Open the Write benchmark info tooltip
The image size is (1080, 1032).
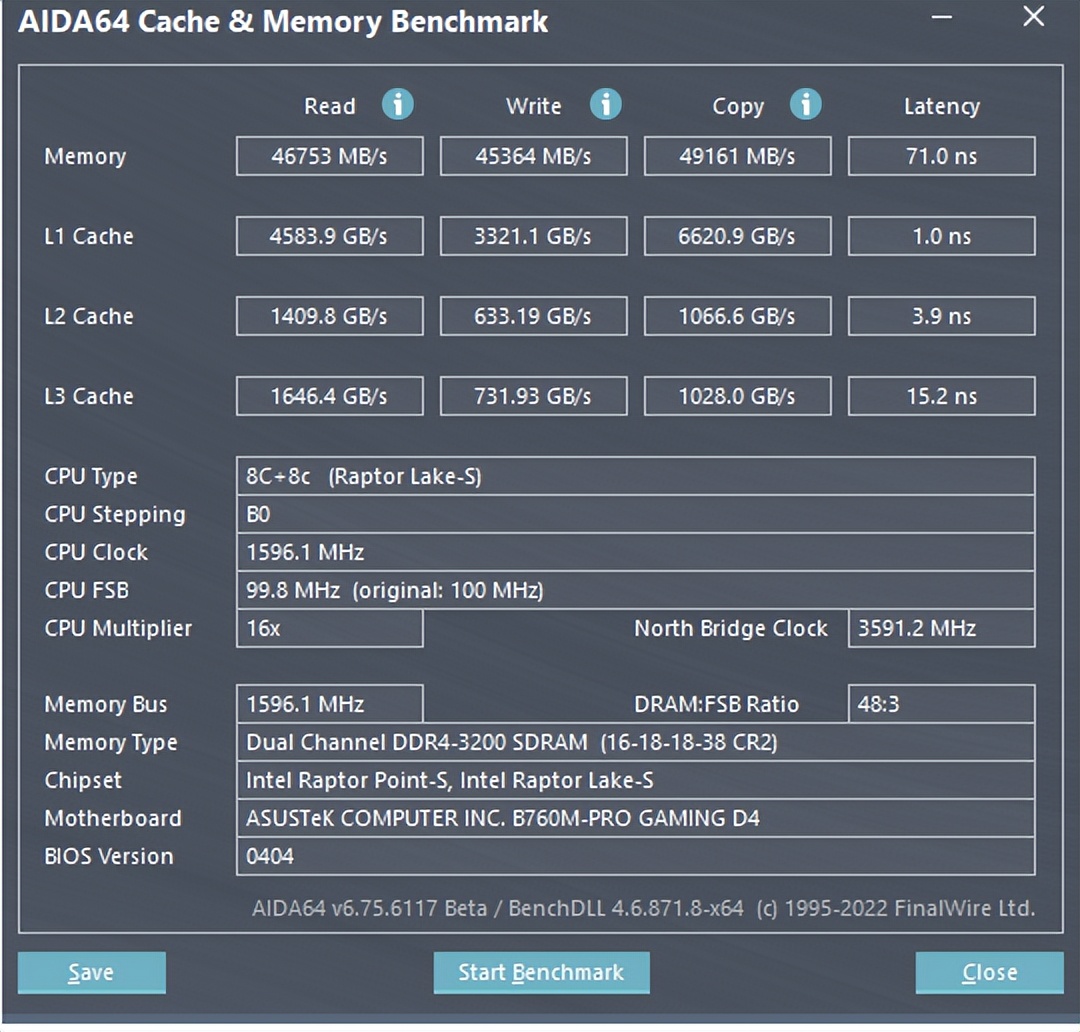point(605,105)
